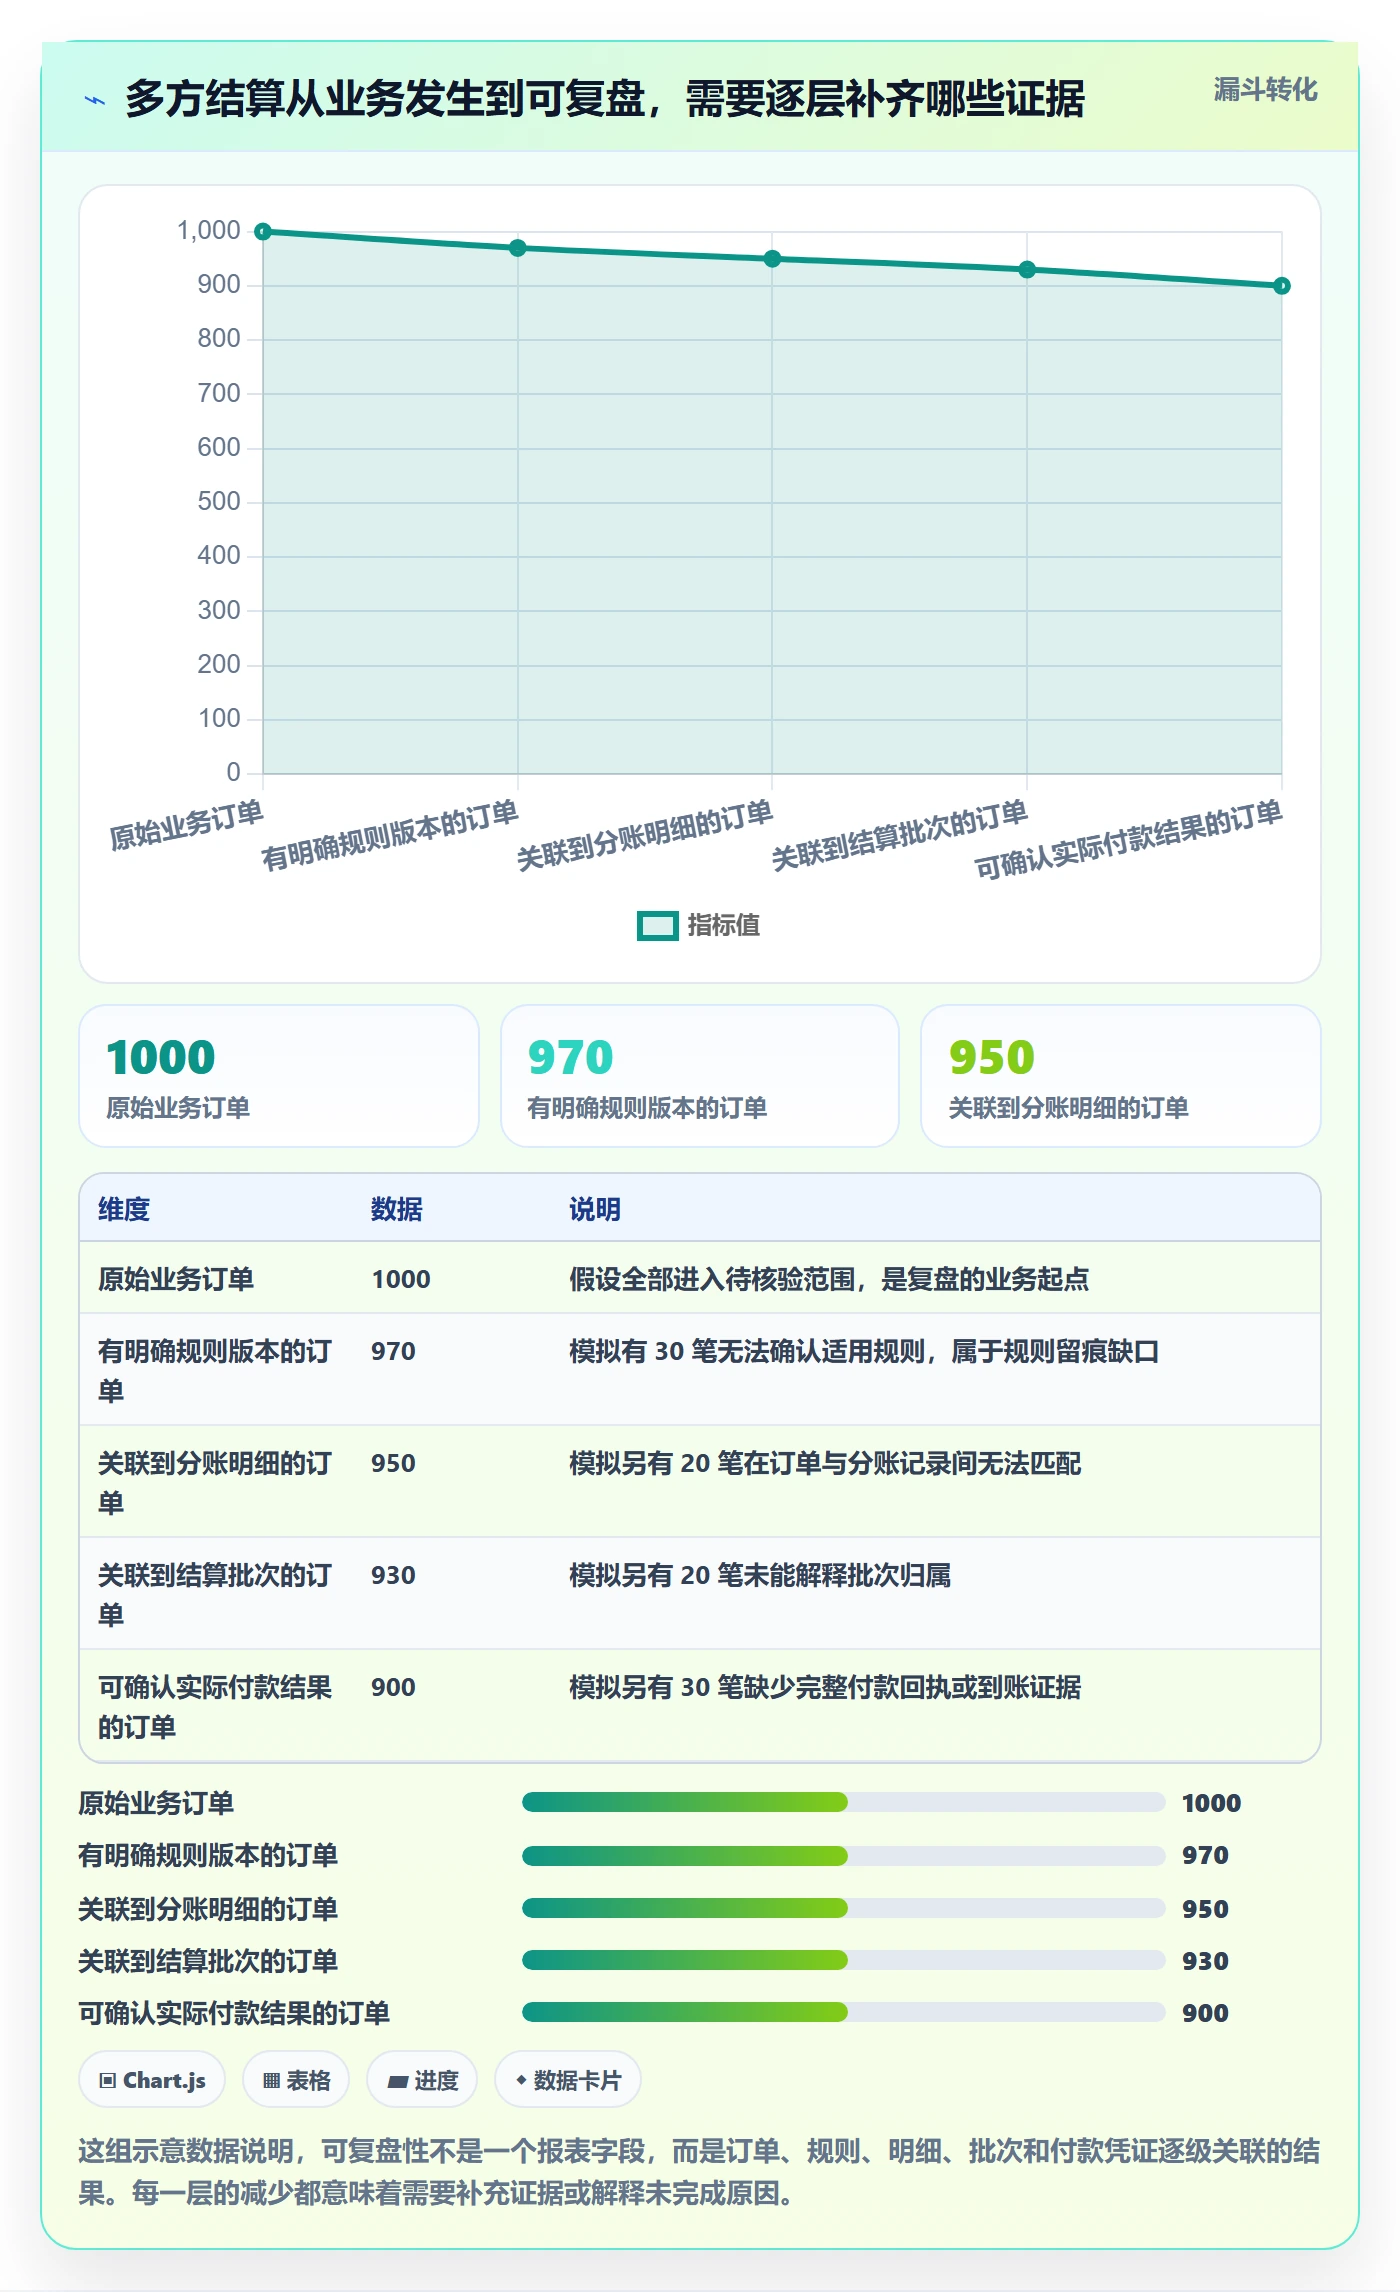Click the description about 30 笔无法确认适用规则
1400x2292 pixels.
[x=864, y=1352]
